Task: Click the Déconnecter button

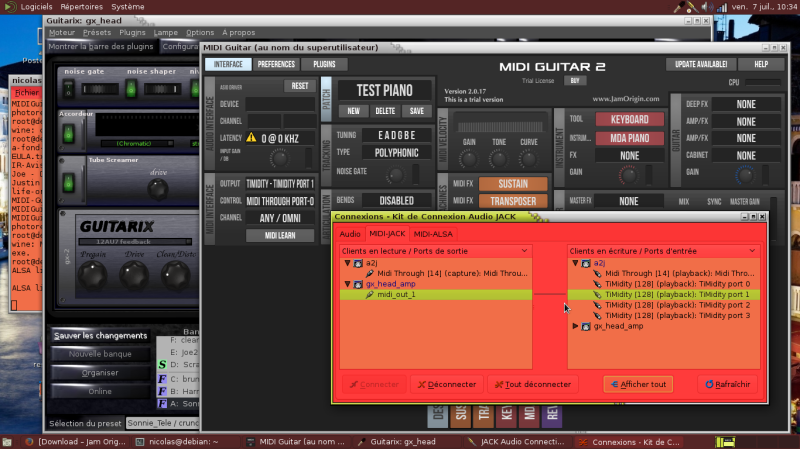Action: [447, 384]
